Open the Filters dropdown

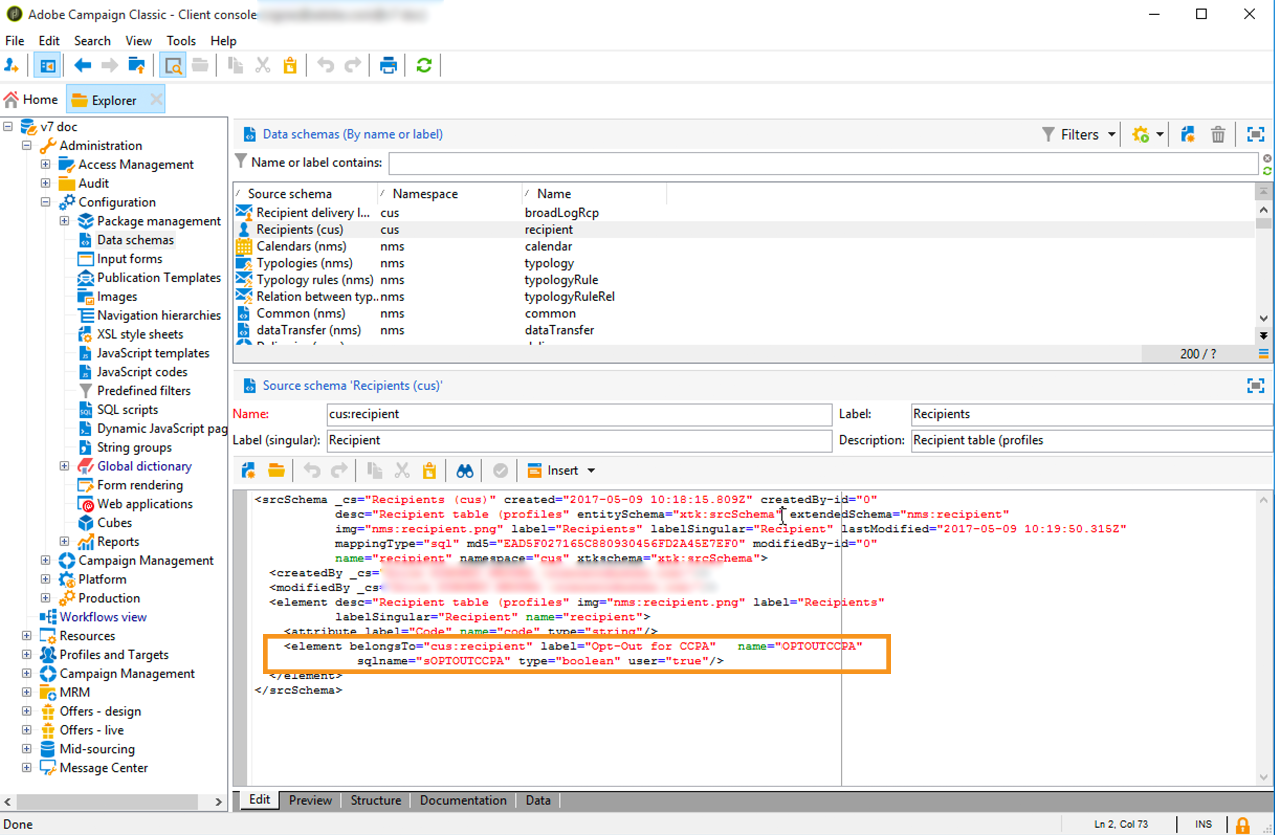tap(1079, 135)
